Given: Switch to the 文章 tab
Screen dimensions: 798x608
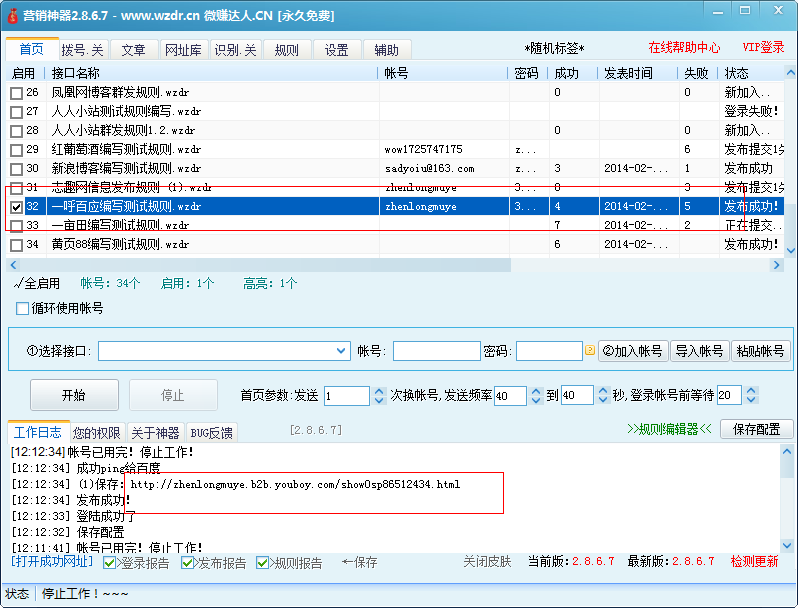Looking at the screenshot, I should [x=133, y=50].
